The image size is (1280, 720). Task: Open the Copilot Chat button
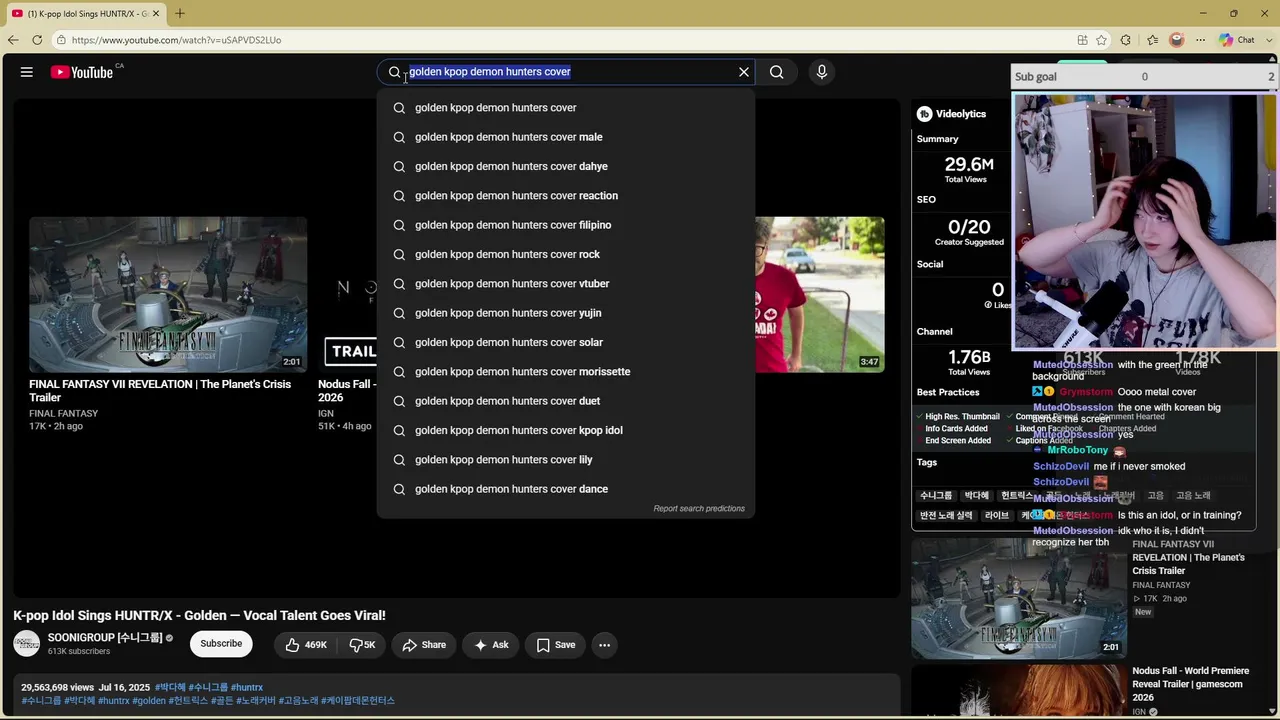click(1237, 40)
